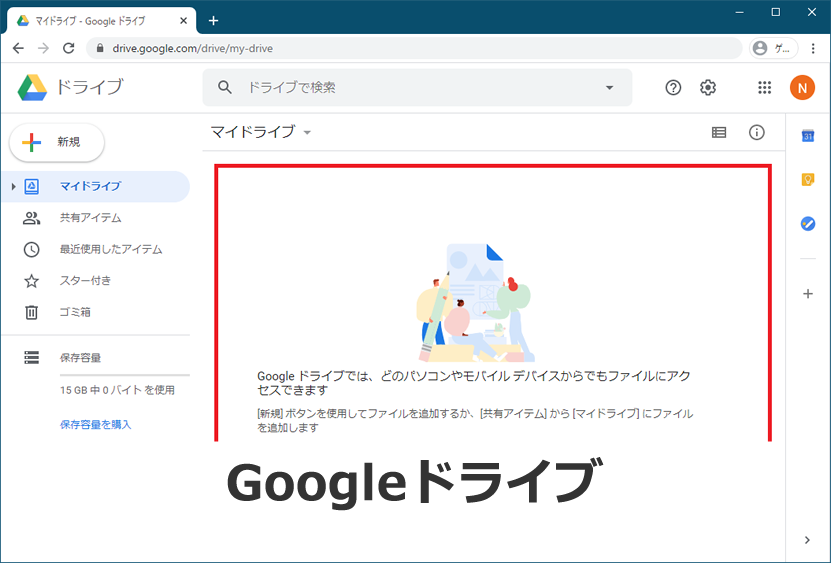Click the address bar URL
The height and width of the screenshot is (563, 831).
point(193,48)
